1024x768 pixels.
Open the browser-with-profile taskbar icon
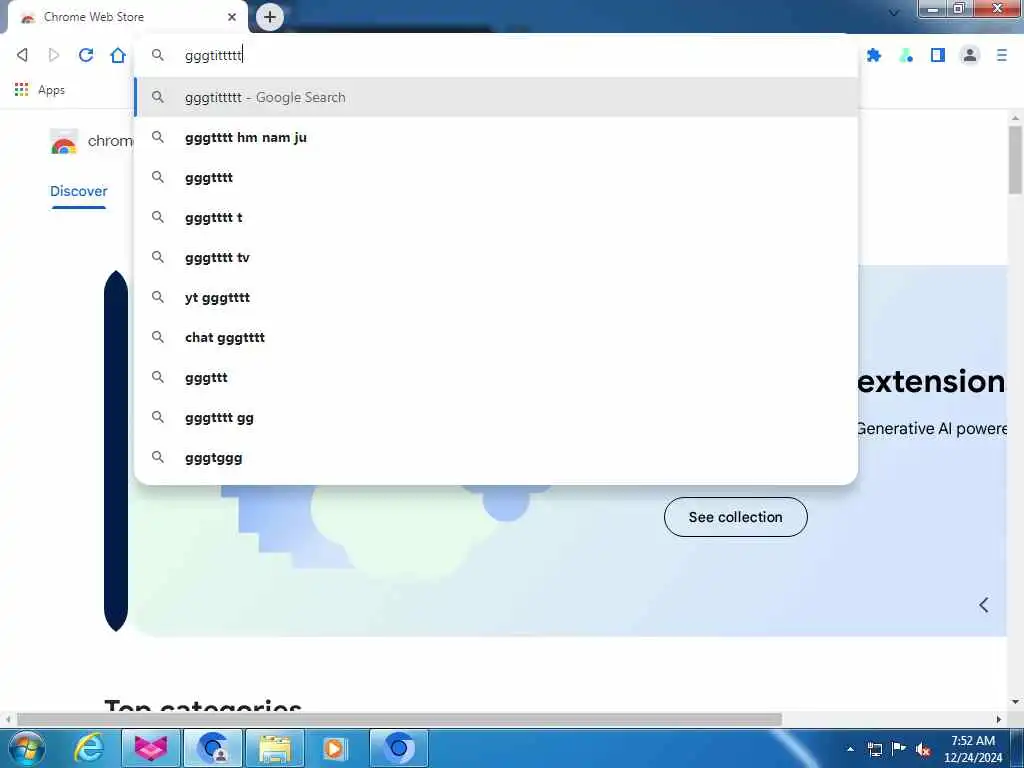213,748
